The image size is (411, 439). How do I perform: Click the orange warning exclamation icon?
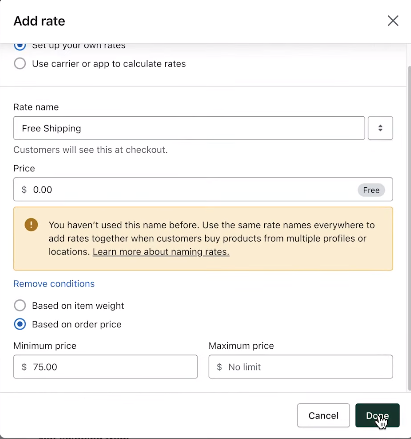[31, 224]
